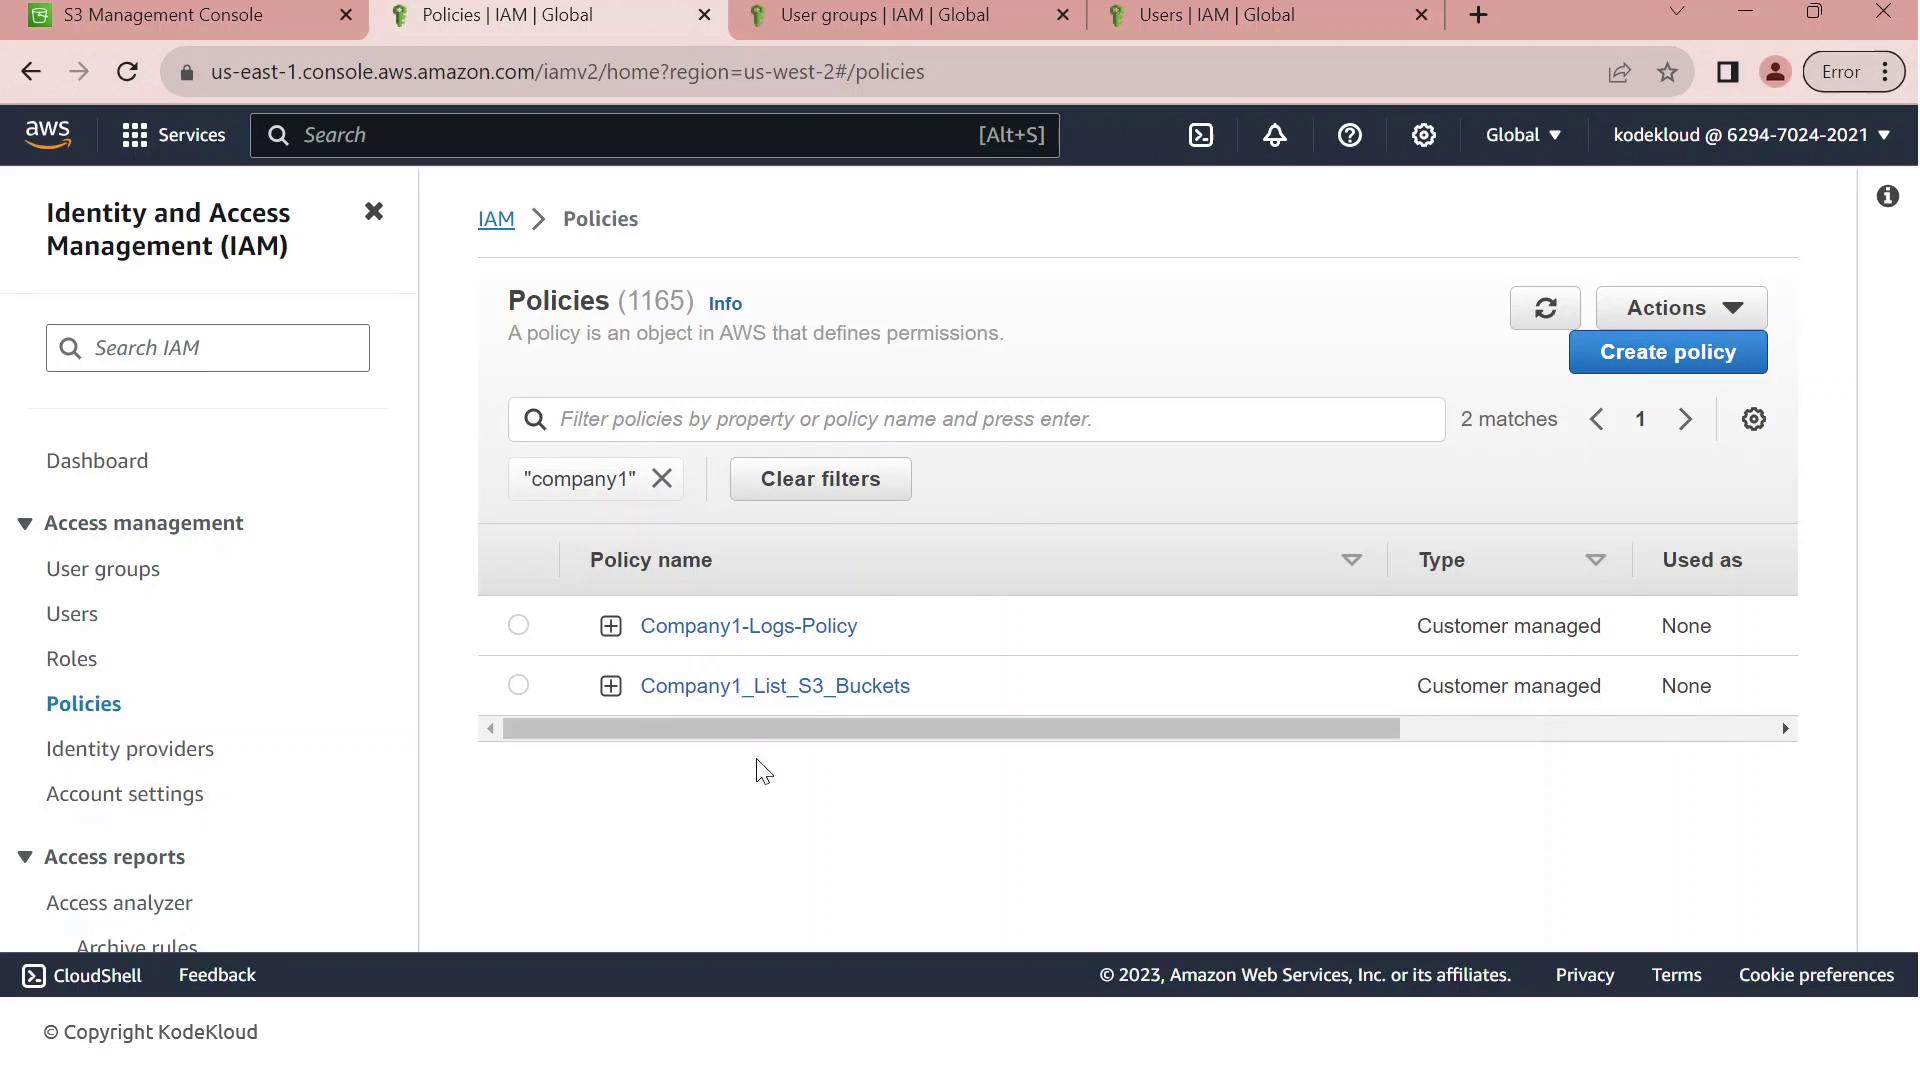This screenshot has height=1080, width=1920.
Task: Open the AWS support help icon
Action: (x=1349, y=135)
